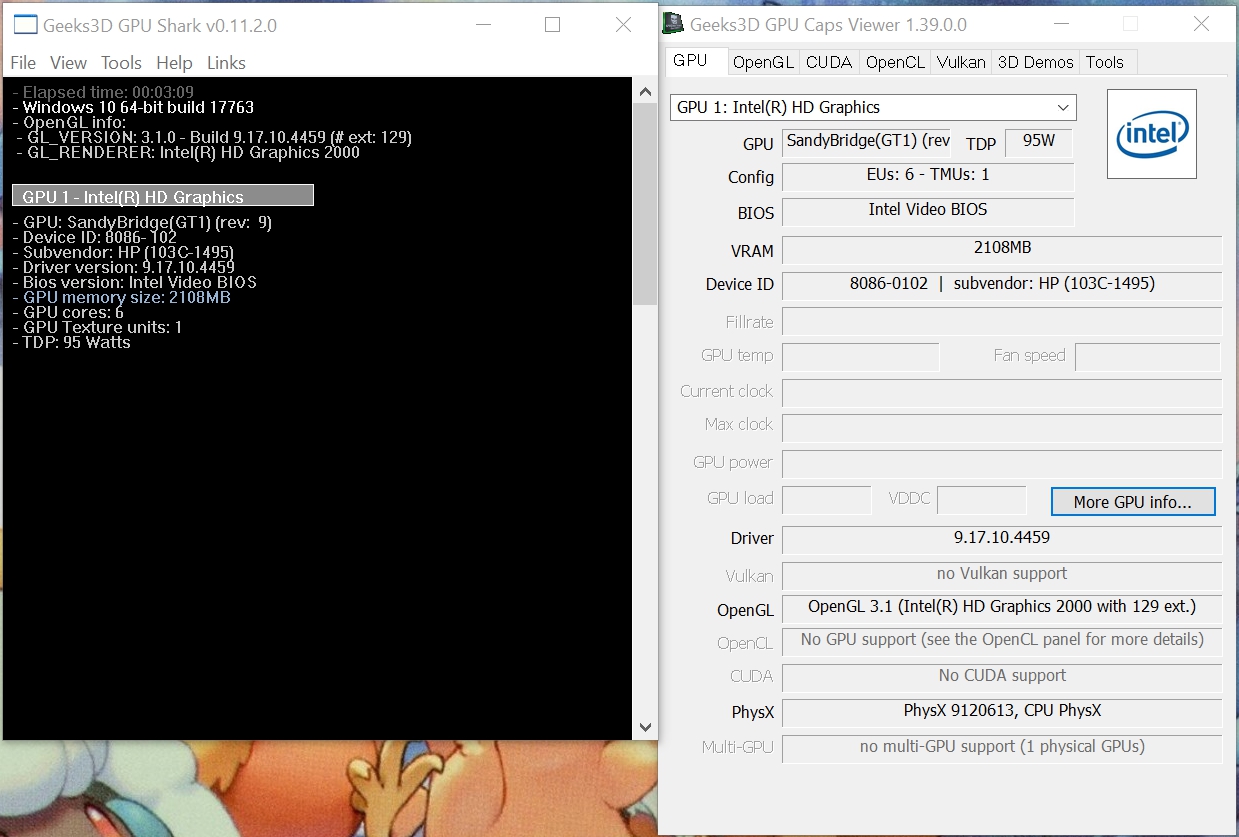Click the Driver version line in GPU Shark

pos(123,268)
